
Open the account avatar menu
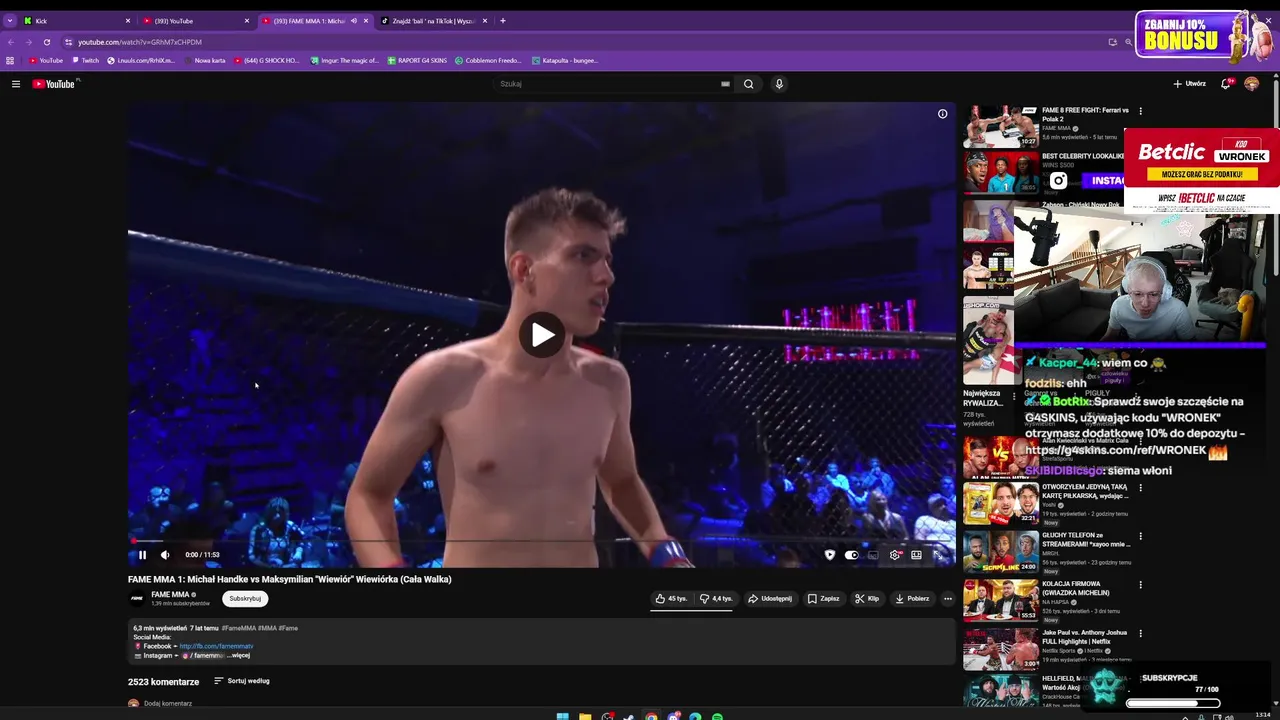pos(1251,84)
